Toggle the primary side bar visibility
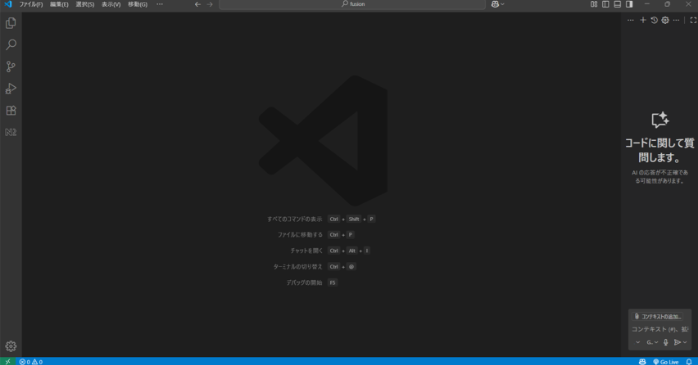Image resolution: width=698 pixels, height=365 pixels. pos(605,4)
